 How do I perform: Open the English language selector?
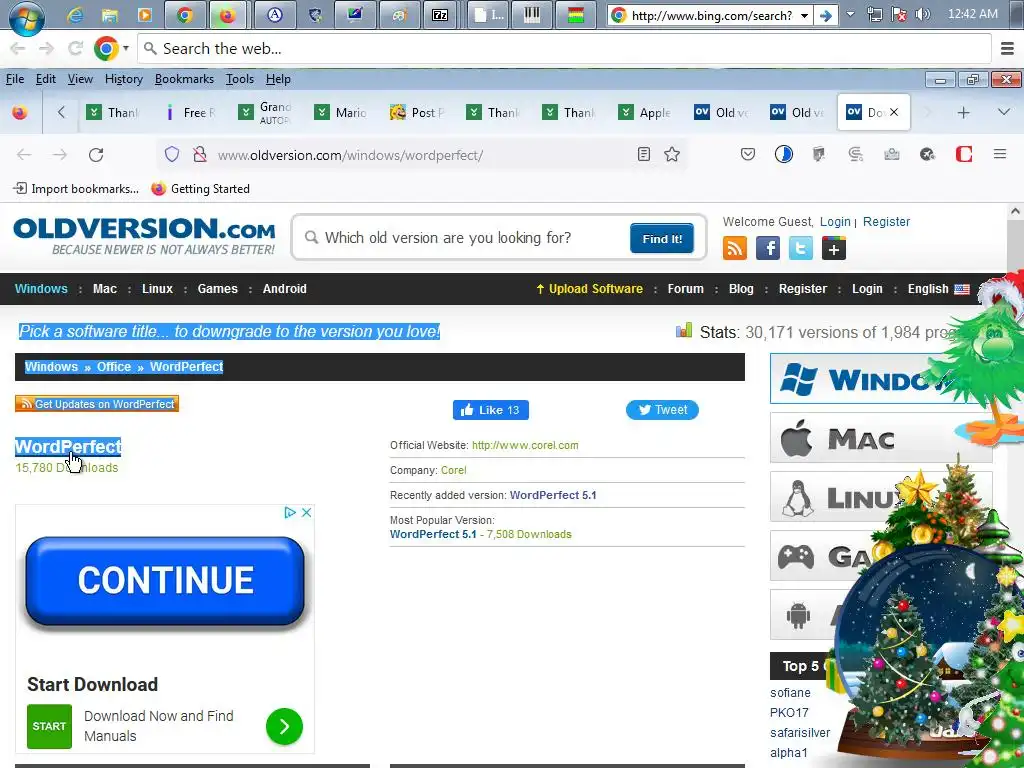tap(938, 289)
